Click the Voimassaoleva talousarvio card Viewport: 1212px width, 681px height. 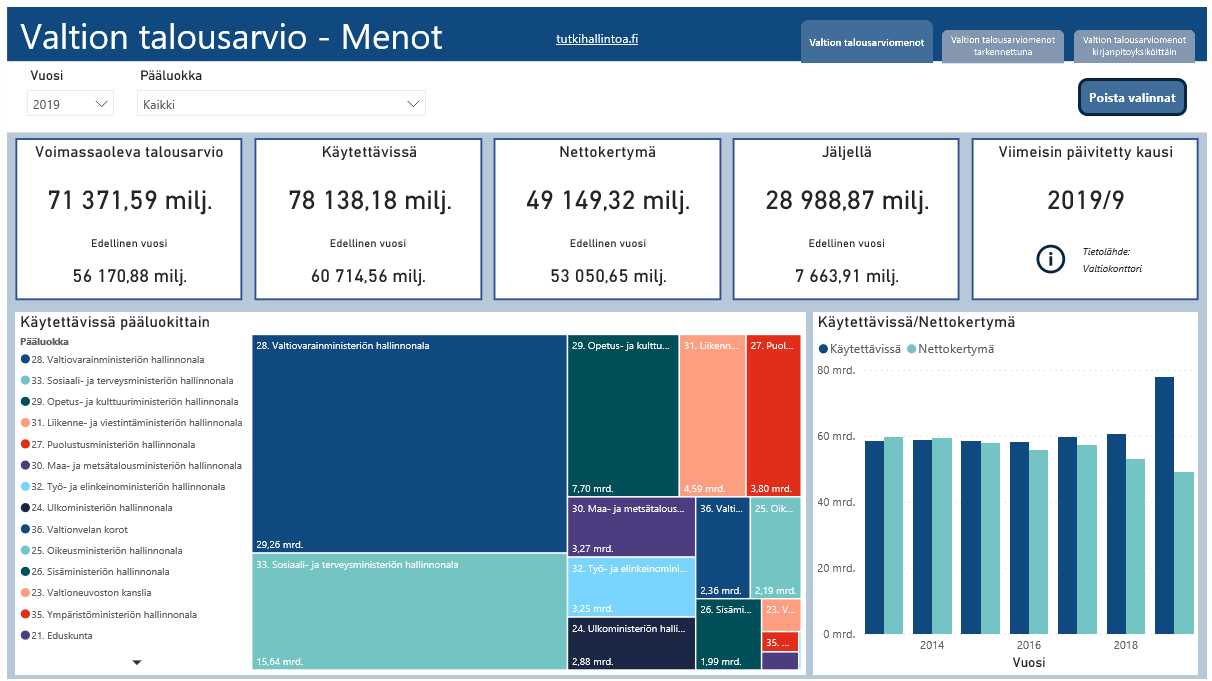coord(129,219)
